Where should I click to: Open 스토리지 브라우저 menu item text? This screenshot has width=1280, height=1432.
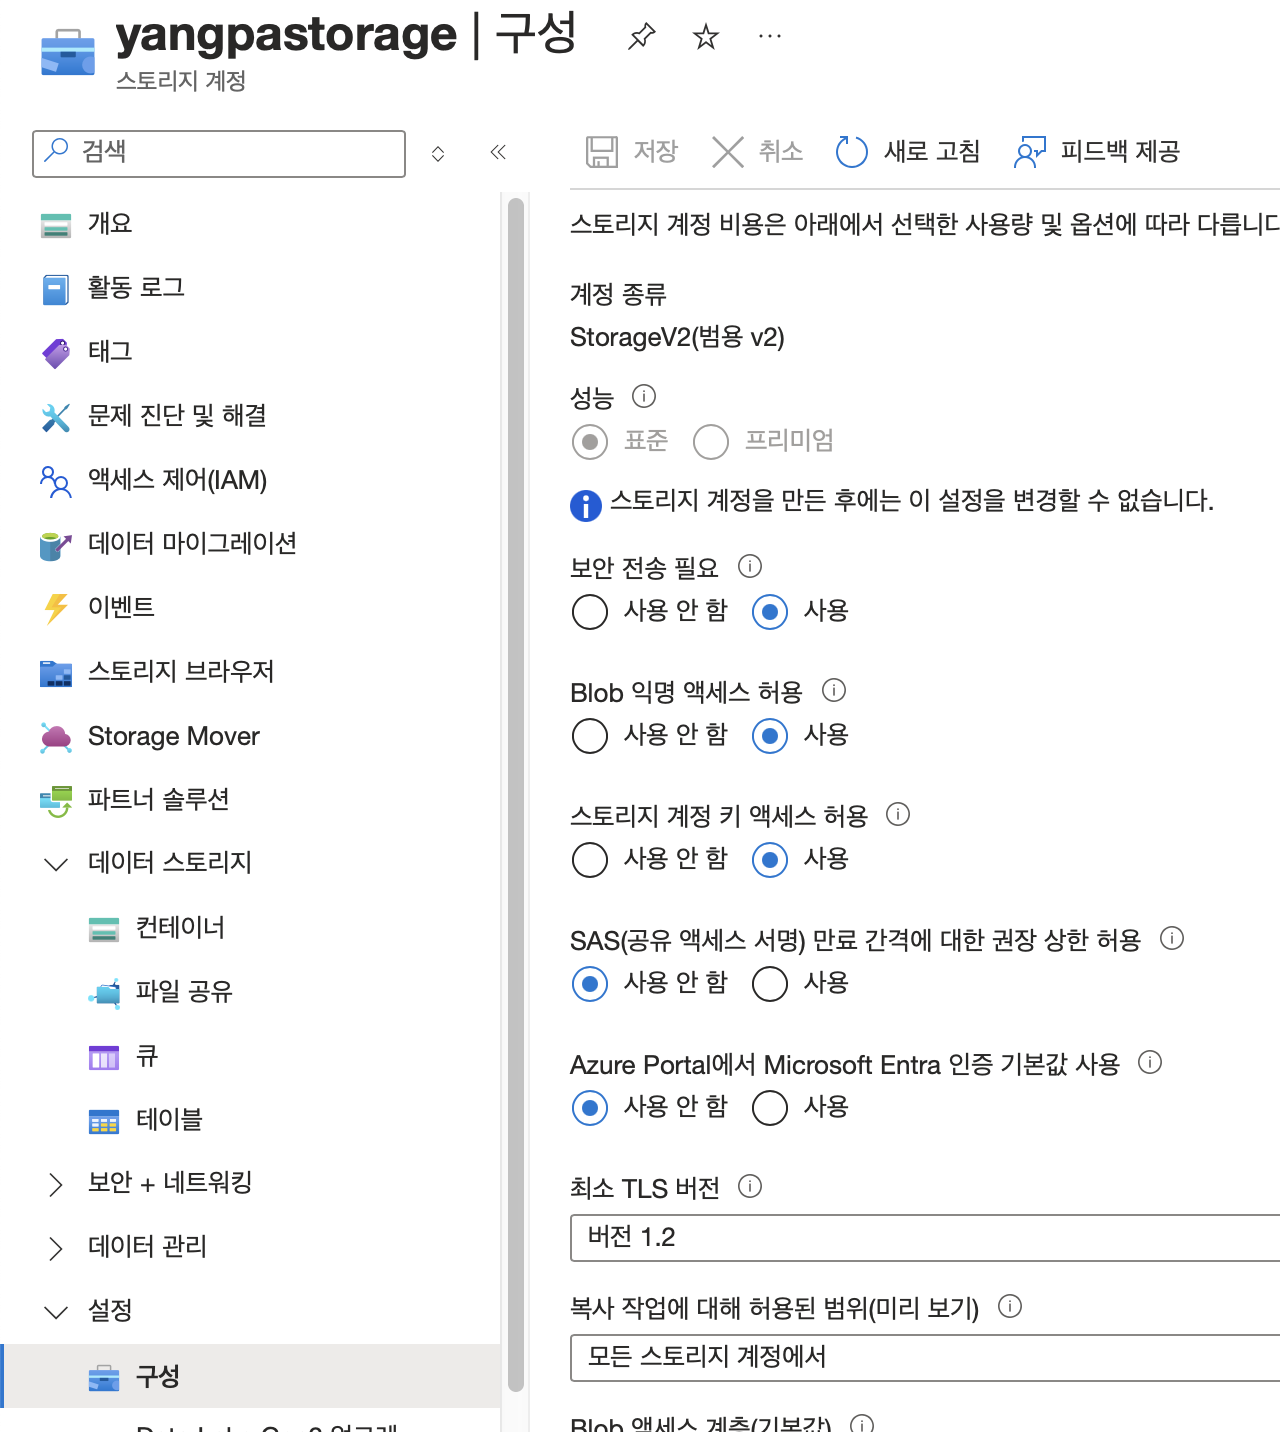[x=181, y=672]
